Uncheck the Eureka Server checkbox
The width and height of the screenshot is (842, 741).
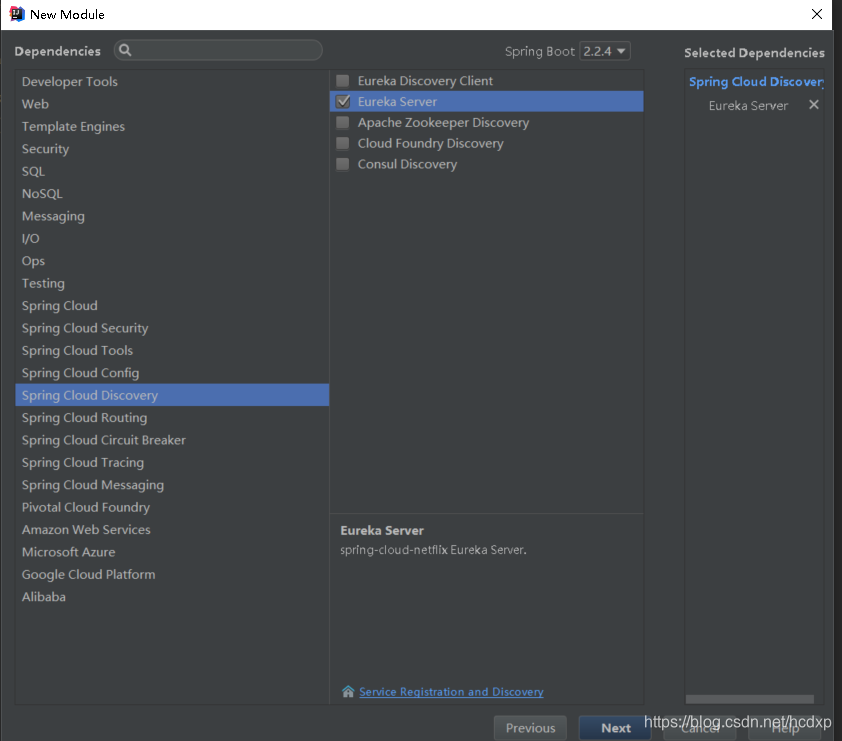coord(343,101)
